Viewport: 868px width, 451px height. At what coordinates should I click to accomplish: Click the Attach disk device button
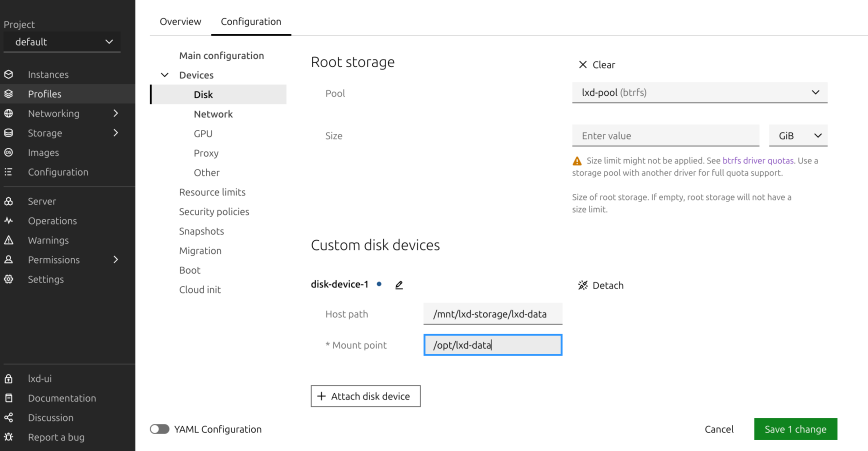(366, 396)
